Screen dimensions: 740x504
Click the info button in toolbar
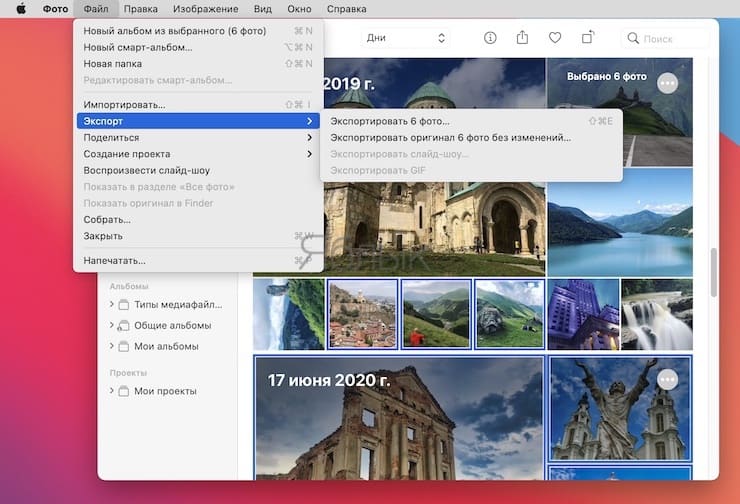[490, 38]
